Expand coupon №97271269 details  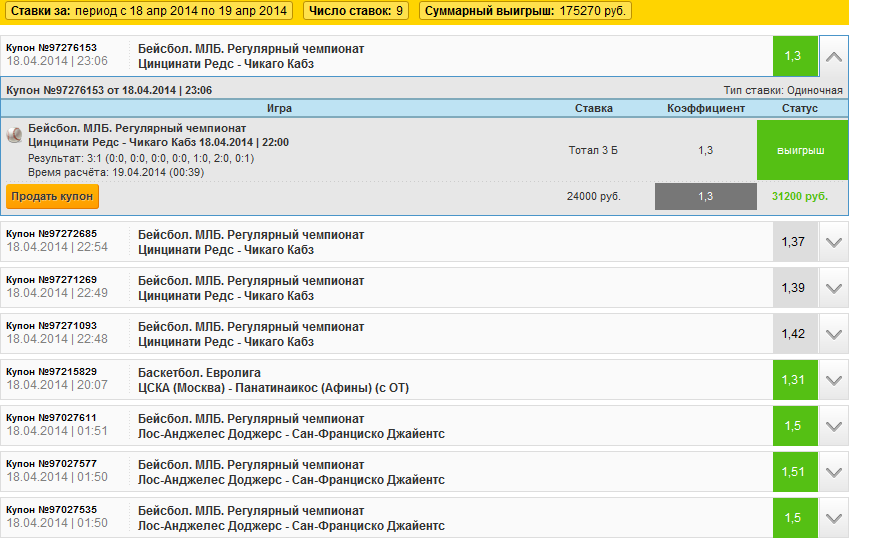tap(834, 288)
